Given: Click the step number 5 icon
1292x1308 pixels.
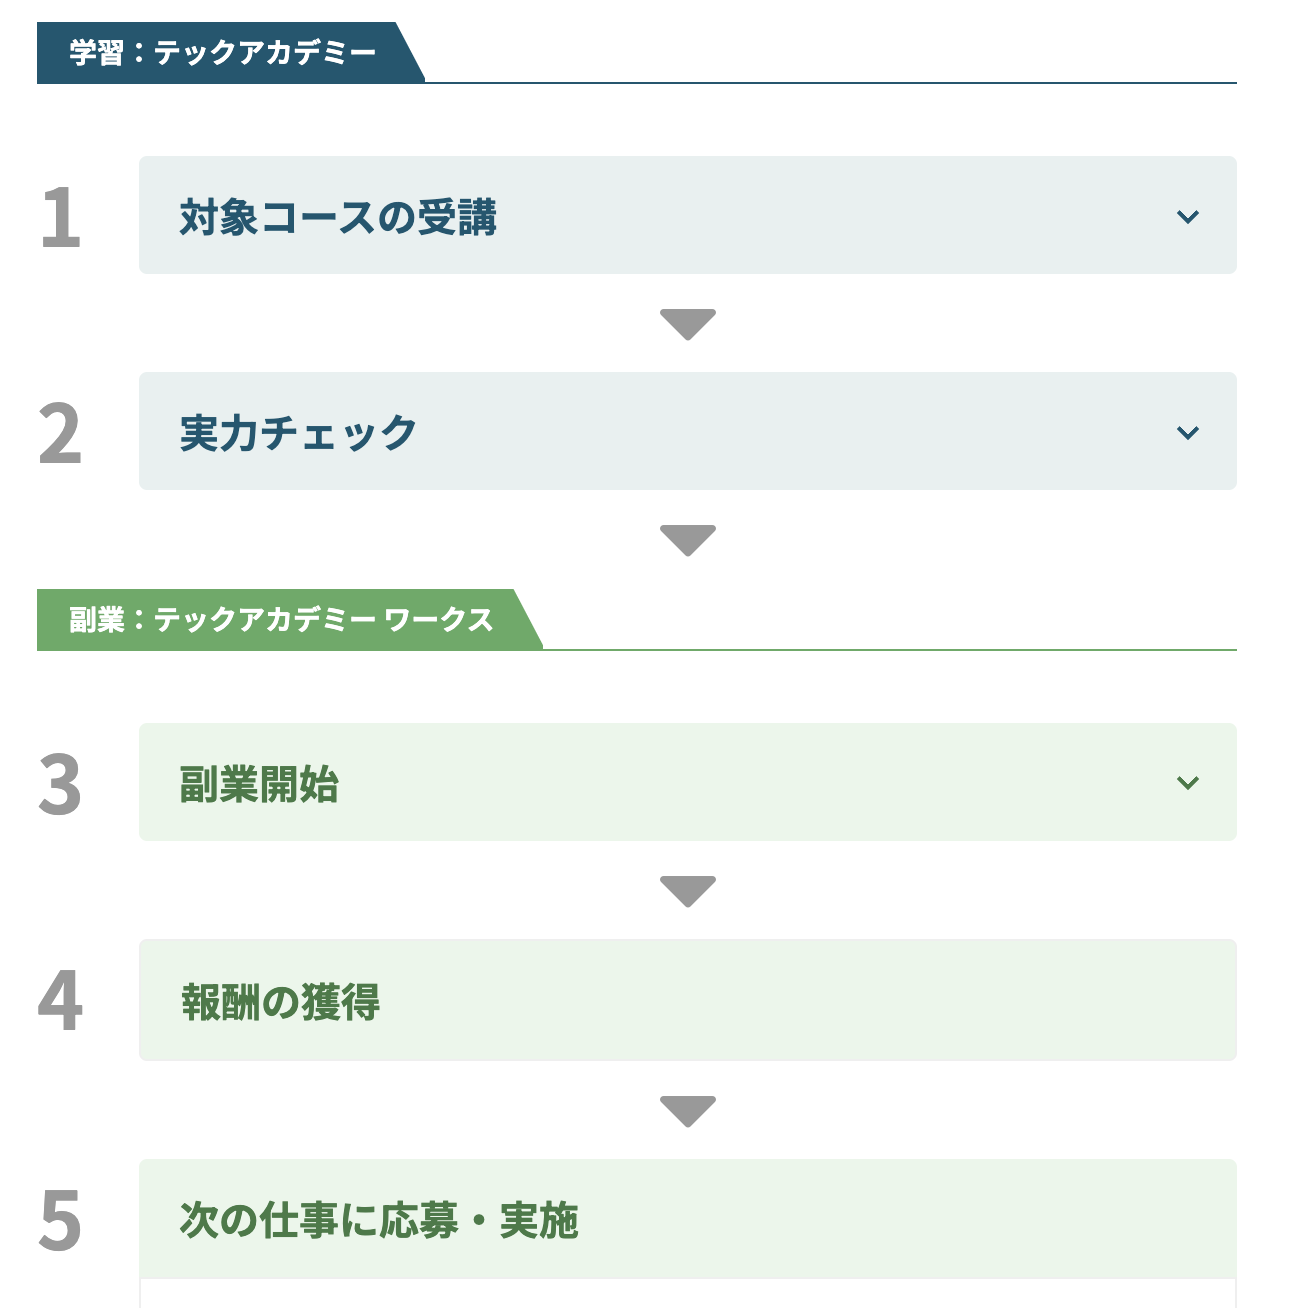Looking at the screenshot, I should pos(60,1221).
